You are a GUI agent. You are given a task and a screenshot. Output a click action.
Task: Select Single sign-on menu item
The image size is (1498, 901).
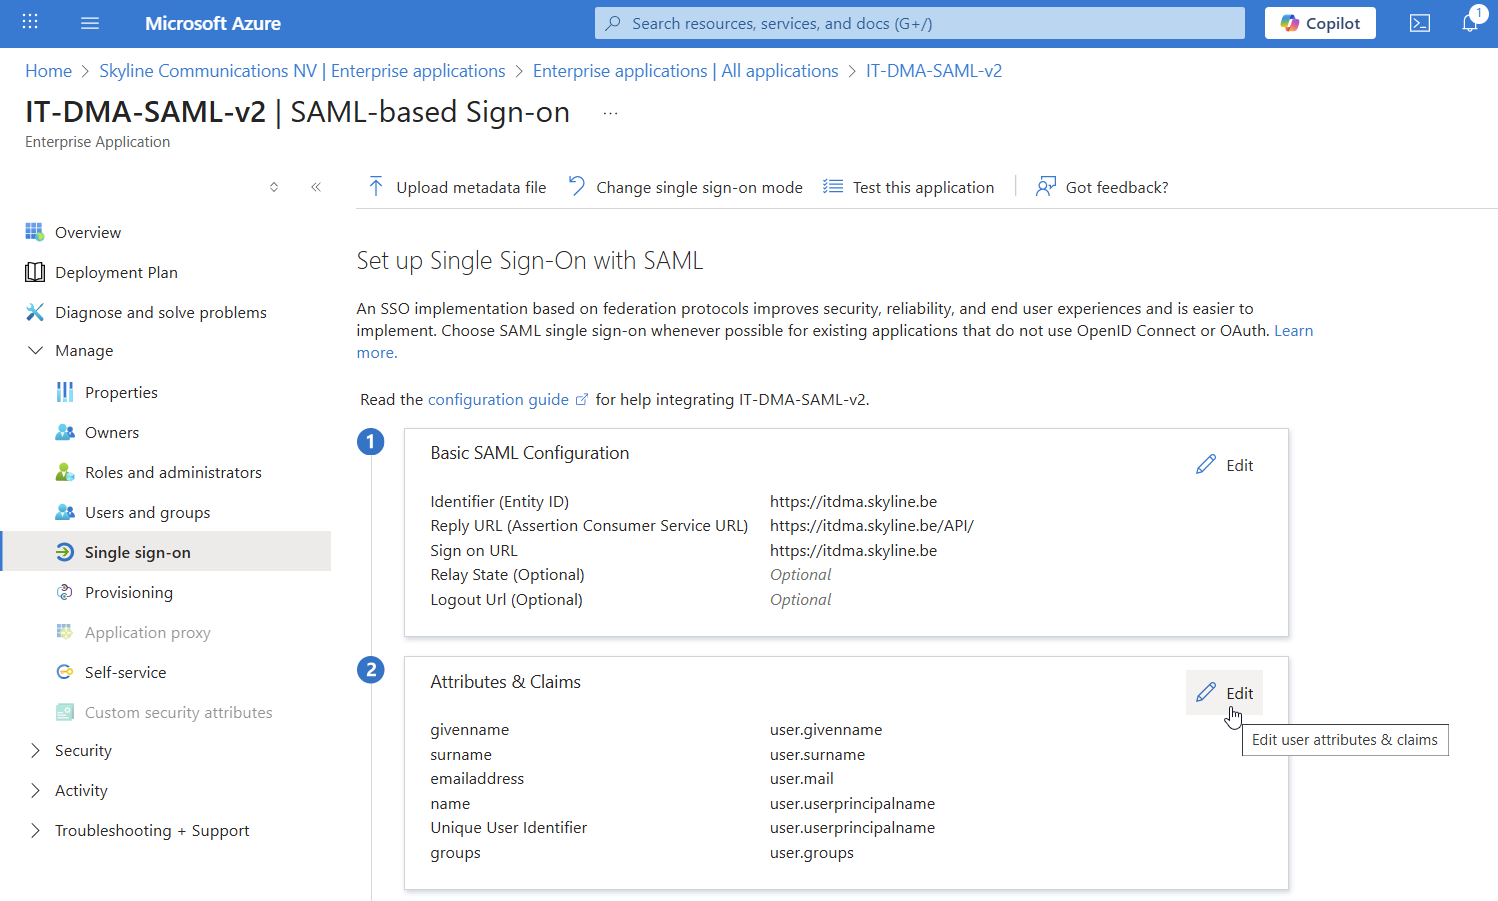[166, 551]
